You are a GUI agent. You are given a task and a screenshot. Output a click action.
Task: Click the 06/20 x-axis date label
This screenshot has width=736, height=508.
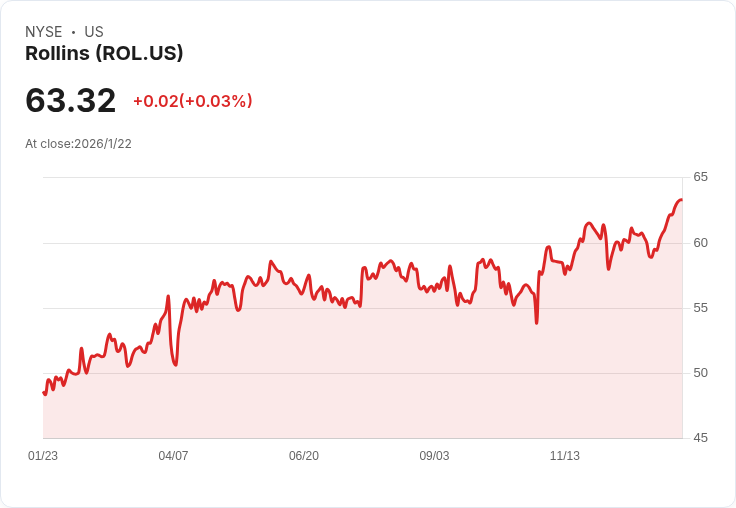click(304, 456)
